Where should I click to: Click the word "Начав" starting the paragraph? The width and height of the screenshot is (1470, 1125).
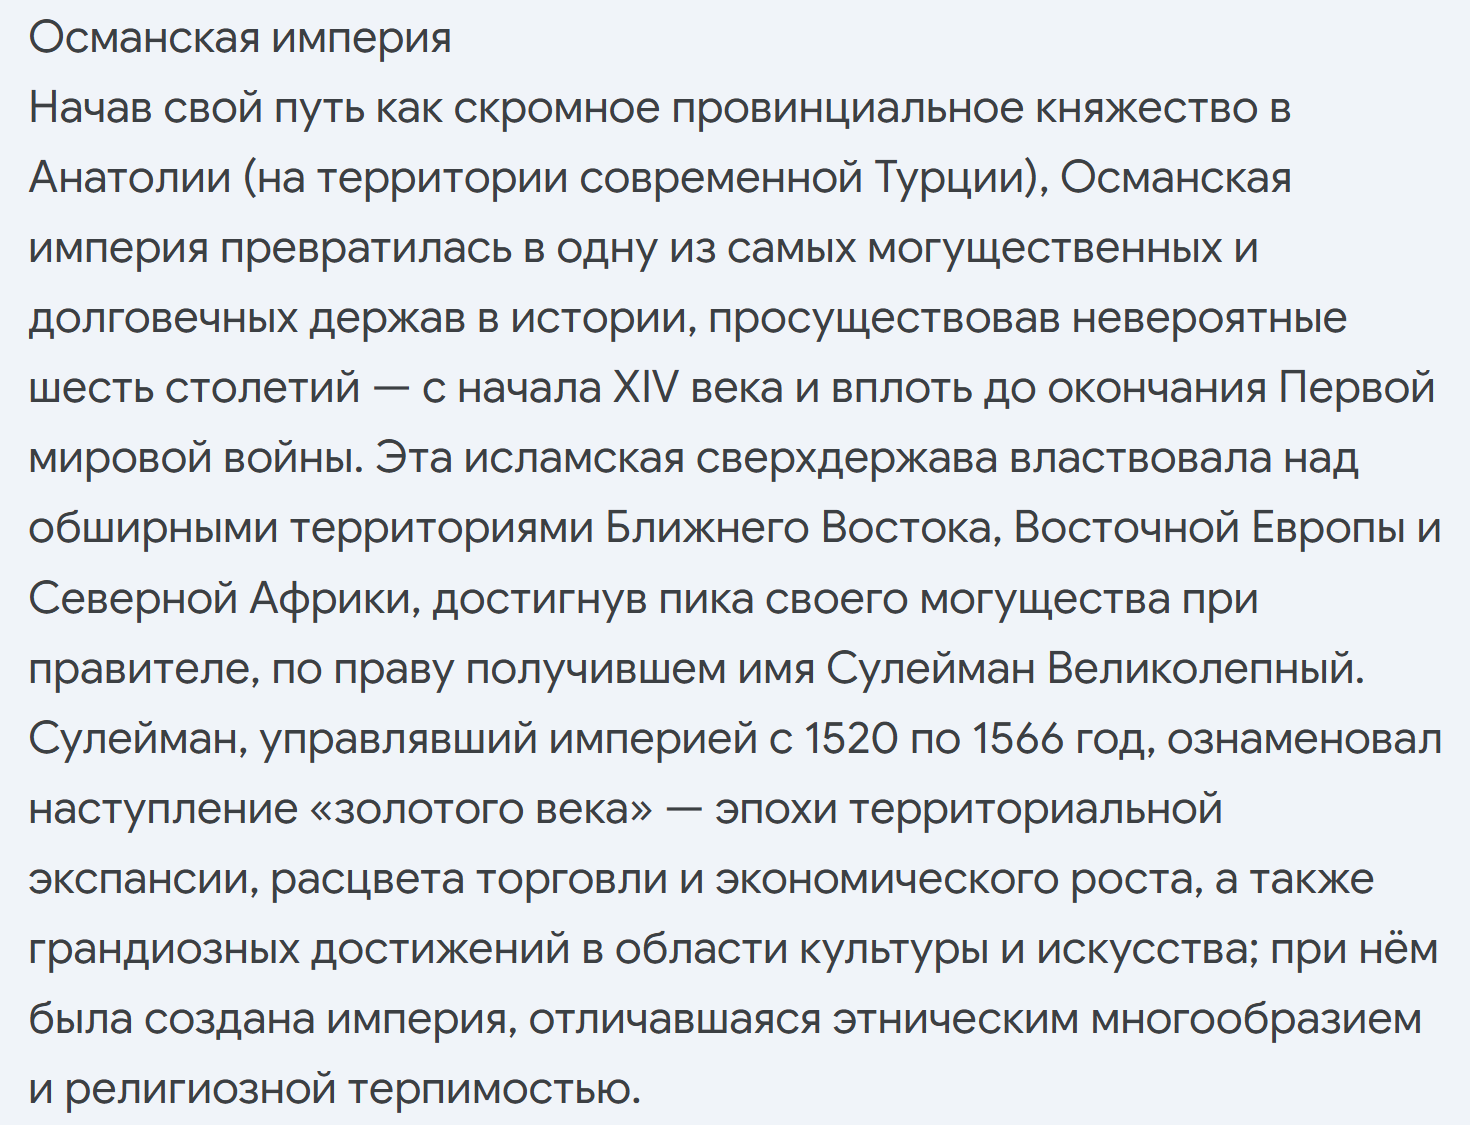(x=89, y=108)
